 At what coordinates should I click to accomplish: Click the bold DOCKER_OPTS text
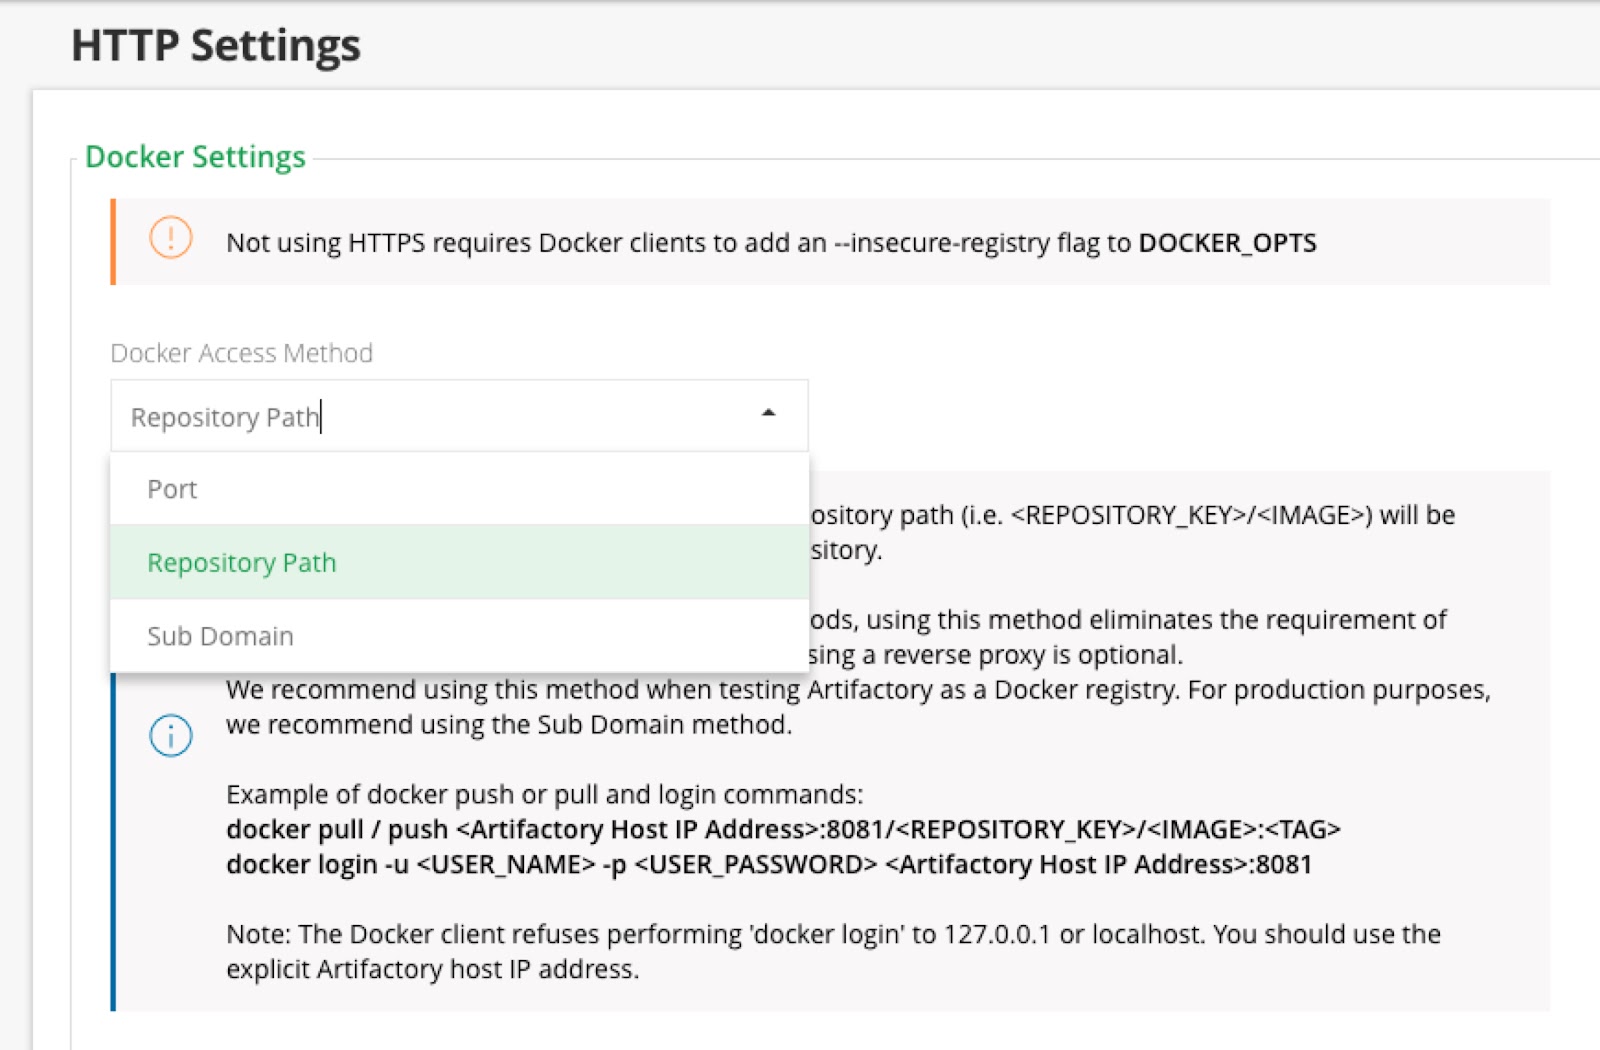click(1227, 243)
